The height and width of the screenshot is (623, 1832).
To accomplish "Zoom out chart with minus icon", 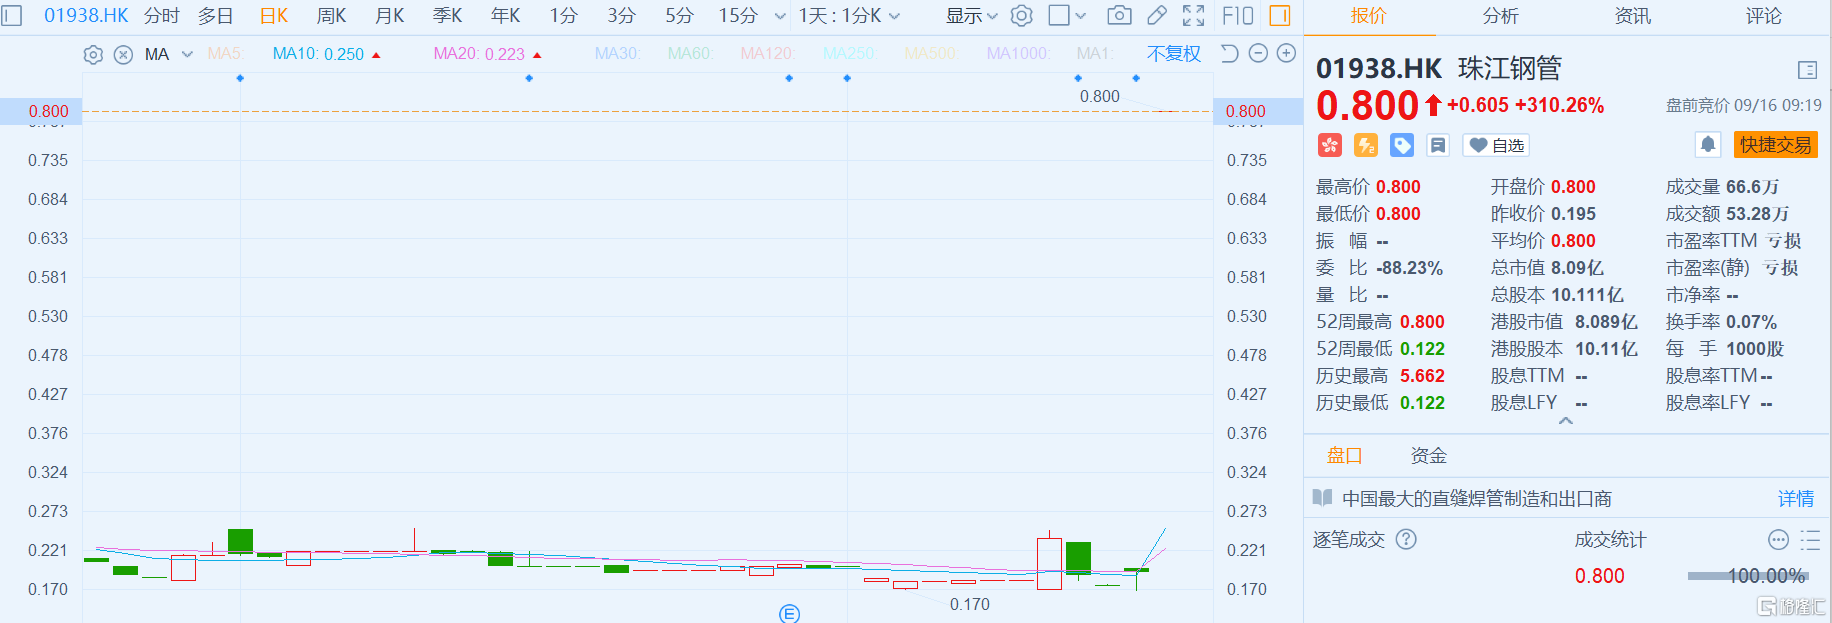I will point(1259,54).
